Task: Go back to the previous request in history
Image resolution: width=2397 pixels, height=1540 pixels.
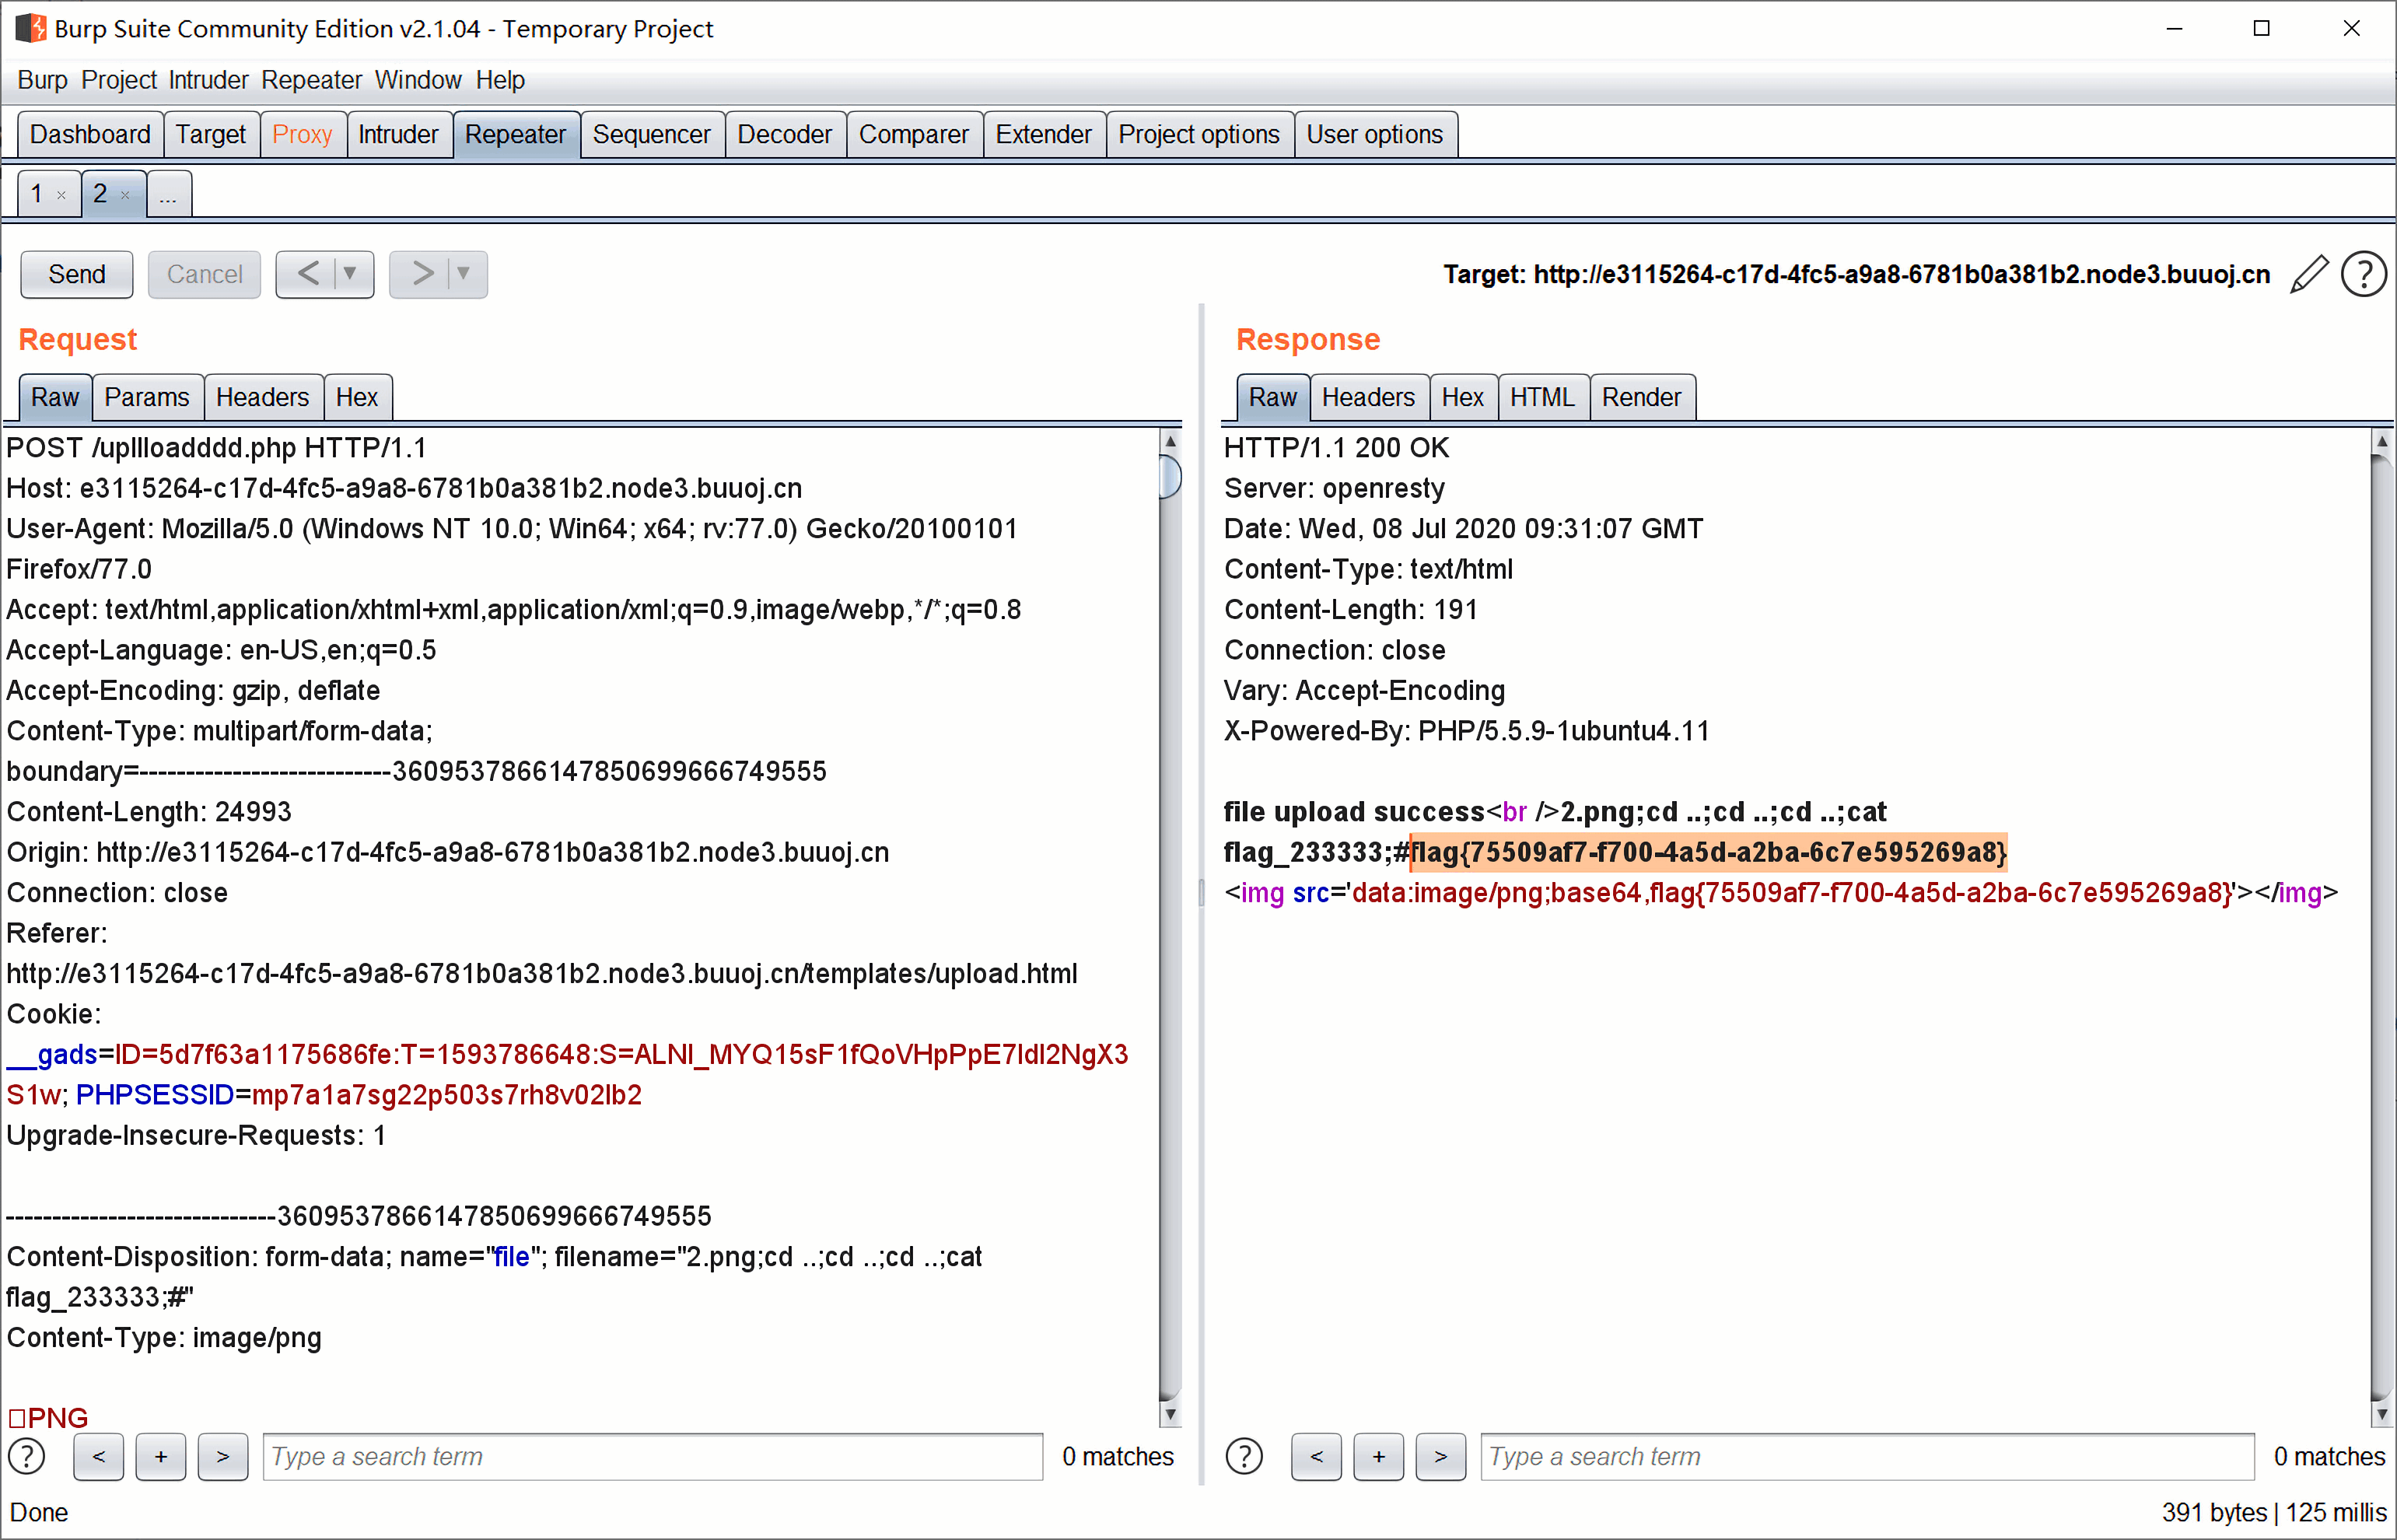Action: tap(308, 274)
